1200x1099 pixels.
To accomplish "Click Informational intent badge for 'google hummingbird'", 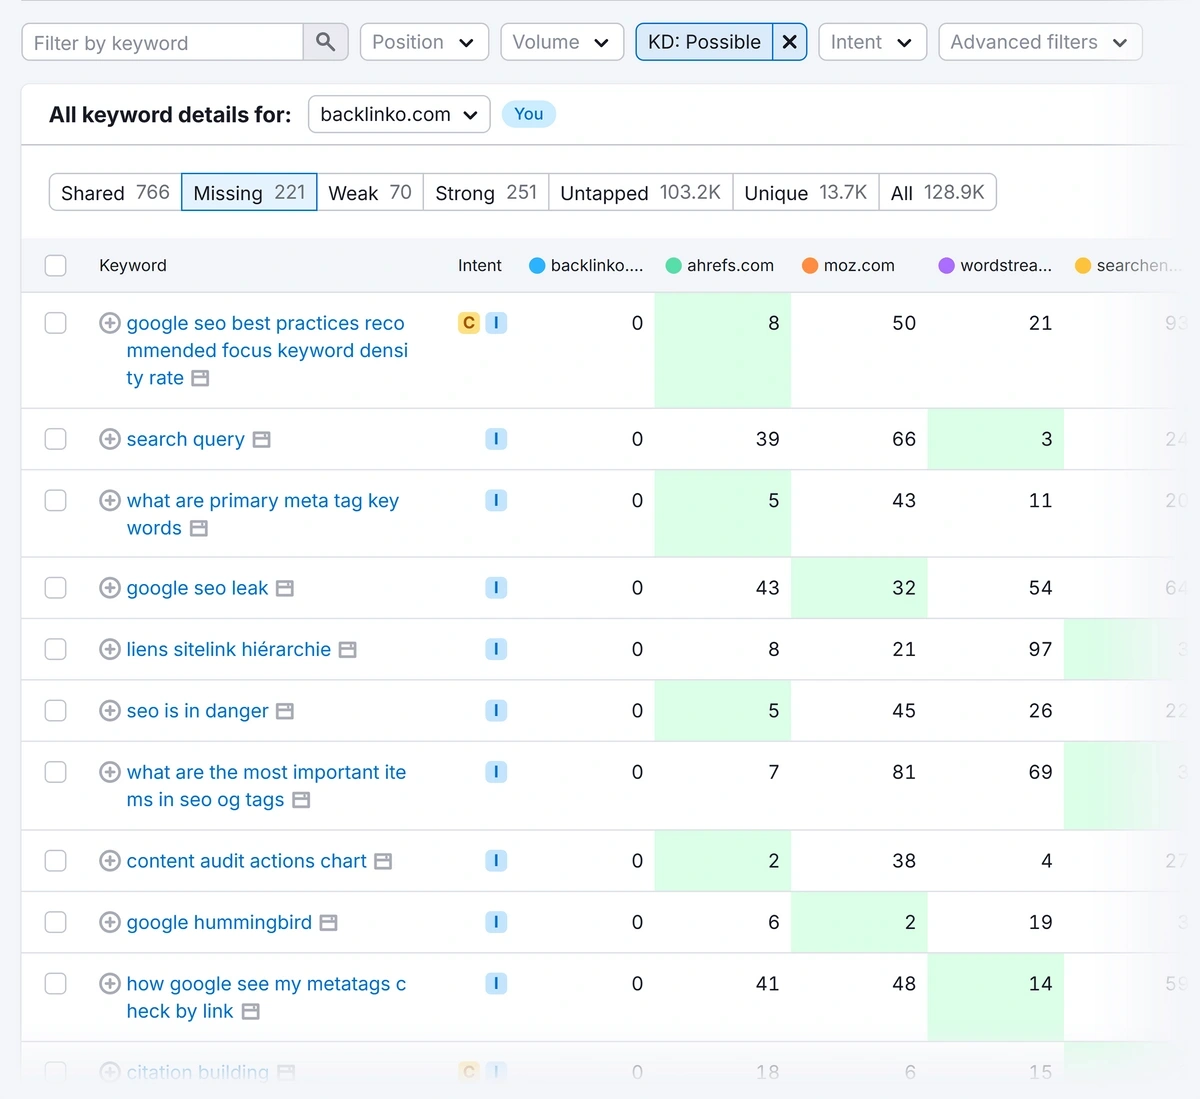I will coord(496,922).
